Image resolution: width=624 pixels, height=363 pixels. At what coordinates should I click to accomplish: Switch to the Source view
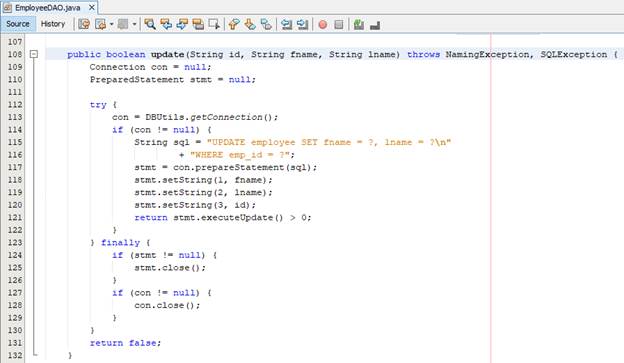point(18,24)
